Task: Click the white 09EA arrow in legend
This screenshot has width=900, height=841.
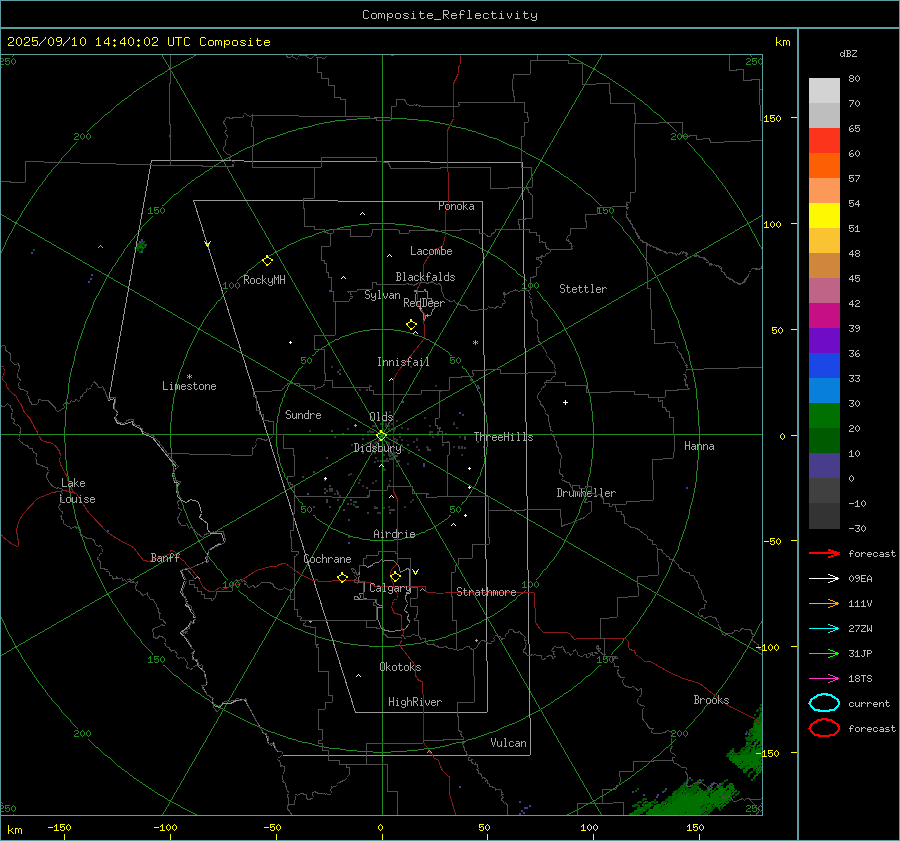Action: coord(824,578)
